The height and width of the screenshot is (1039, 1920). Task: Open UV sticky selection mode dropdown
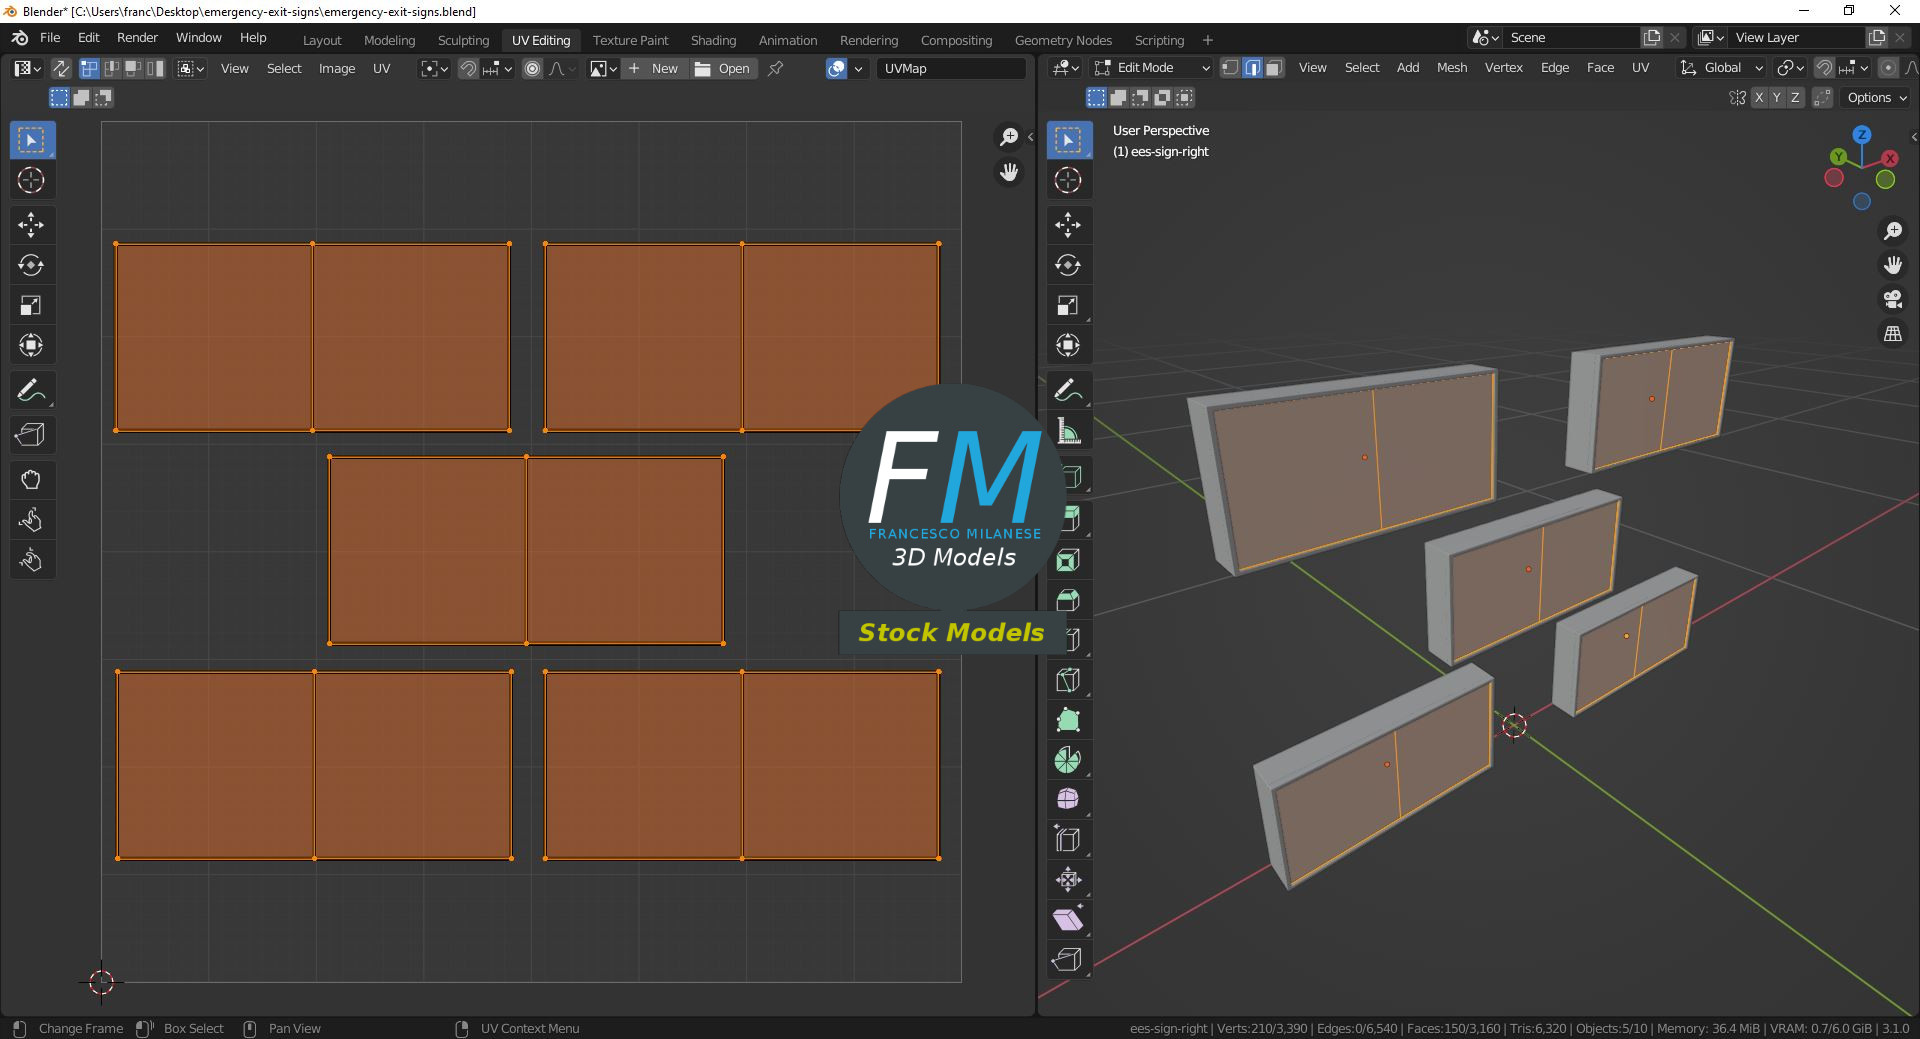(191, 68)
